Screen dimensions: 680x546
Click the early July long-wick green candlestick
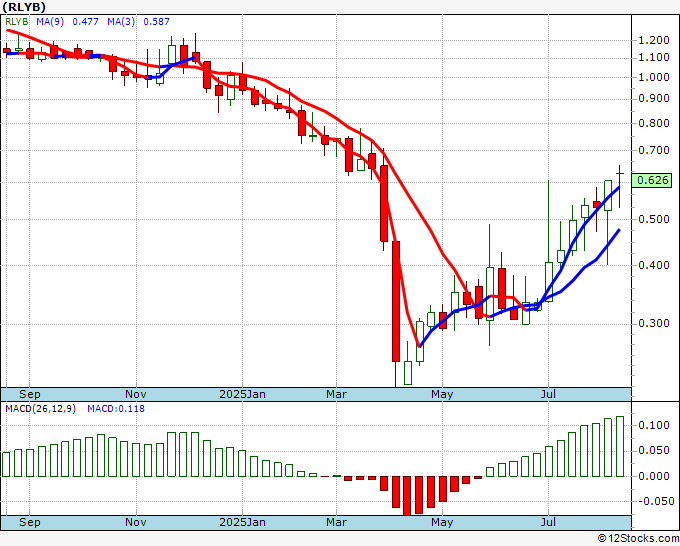[549, 241]
